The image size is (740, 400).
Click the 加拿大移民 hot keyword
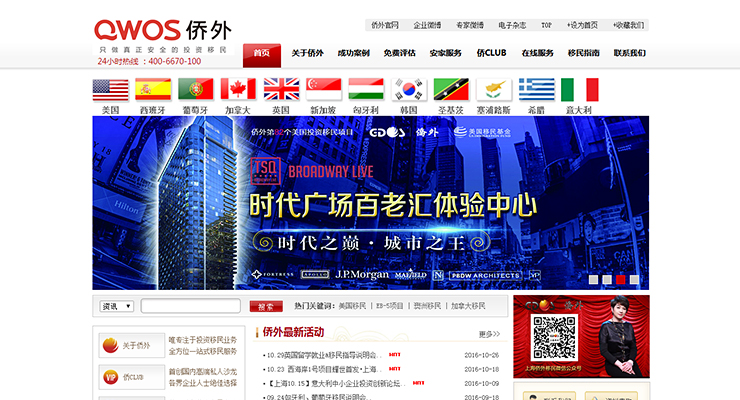pos(468,306)
